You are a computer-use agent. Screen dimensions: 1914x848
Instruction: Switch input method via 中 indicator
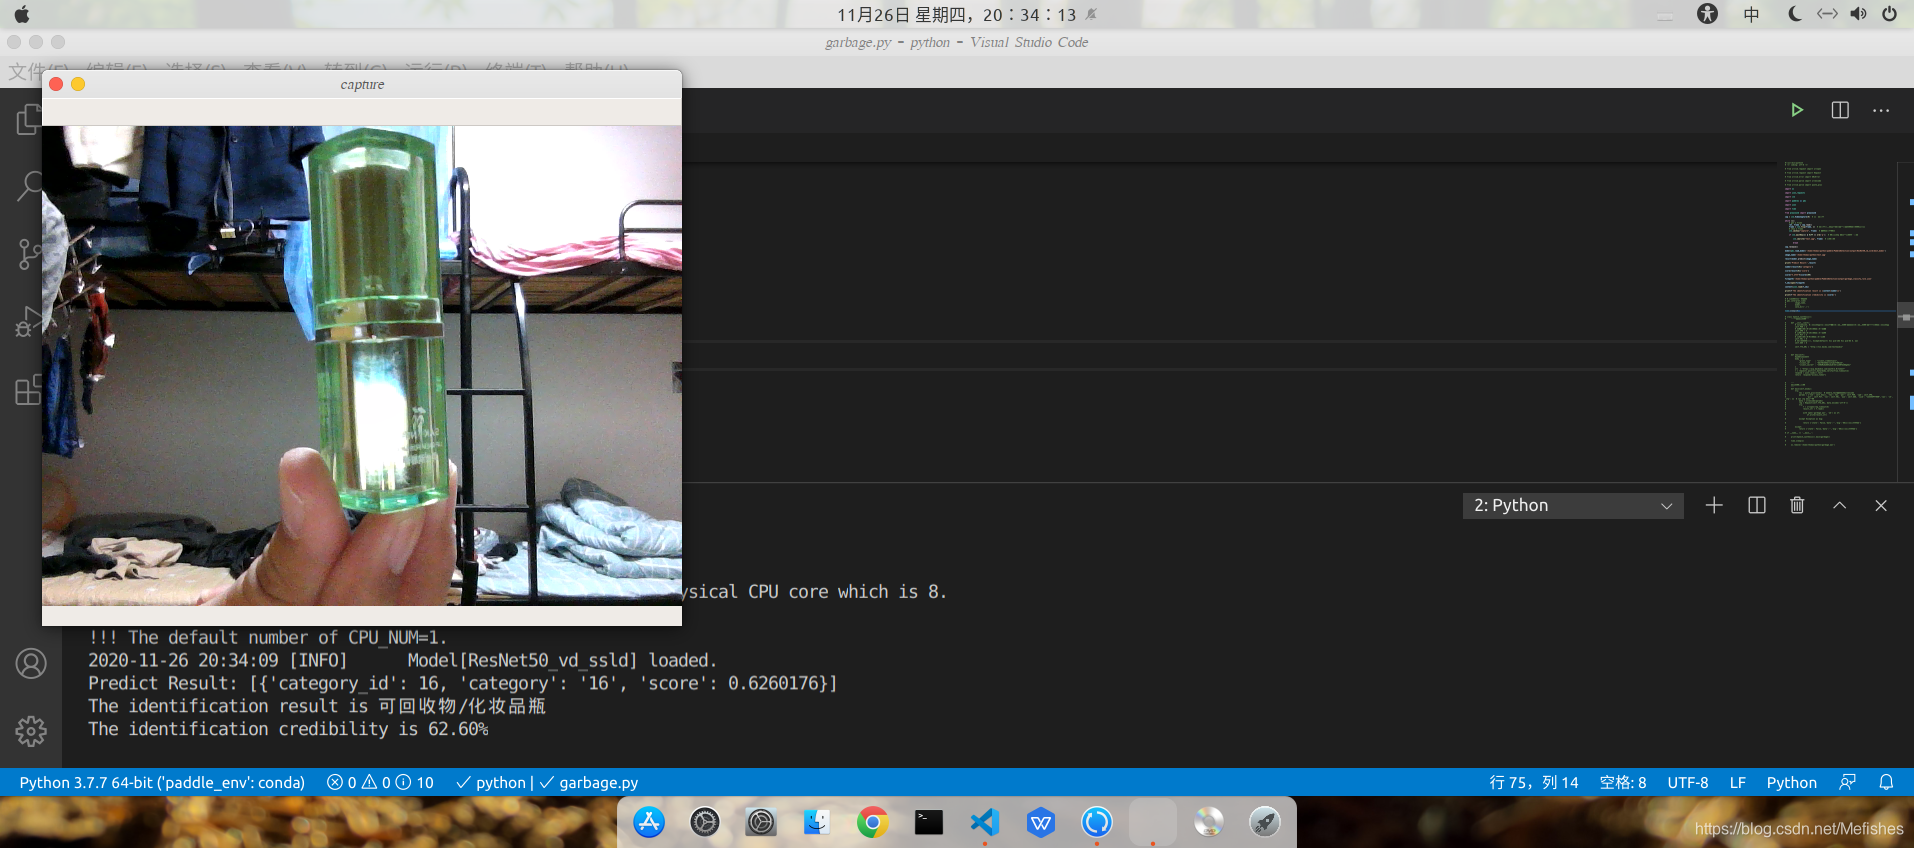1751,14
